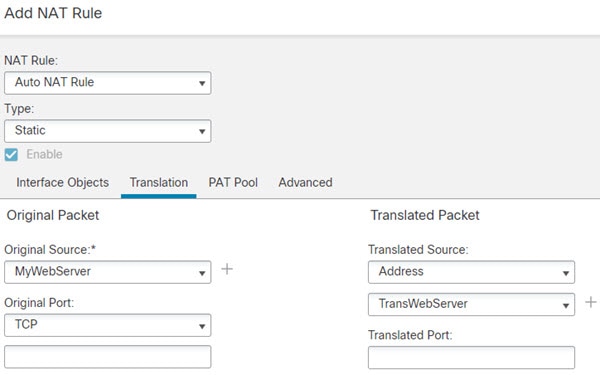Focus the Original Port number field
This screenshot has height=375, width=600.
point(108,357)
